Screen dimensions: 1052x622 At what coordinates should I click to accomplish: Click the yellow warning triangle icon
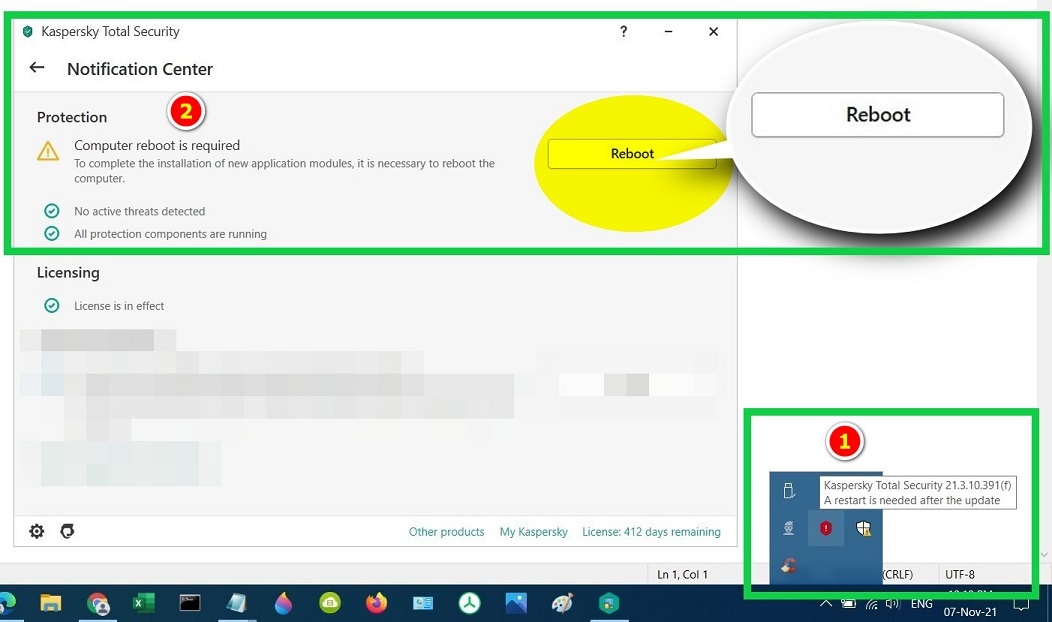(x=48, y=151)
